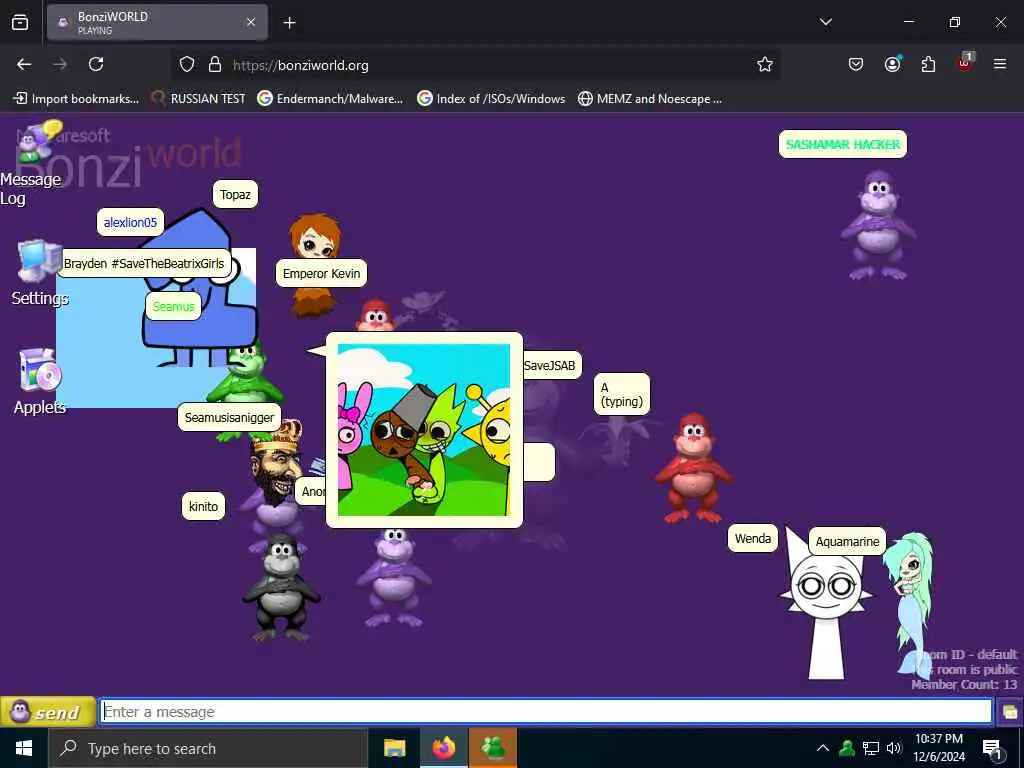Open the tracking protection shield icon
Image resolution: width=1024 pixels, height=768 pixels.
pos(187,65)
